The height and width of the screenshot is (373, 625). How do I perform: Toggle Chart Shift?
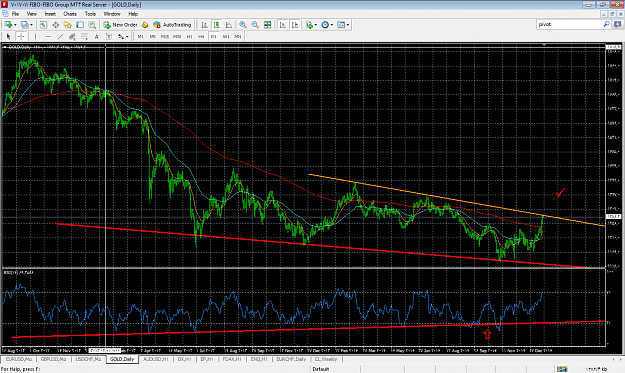(295, 25)
